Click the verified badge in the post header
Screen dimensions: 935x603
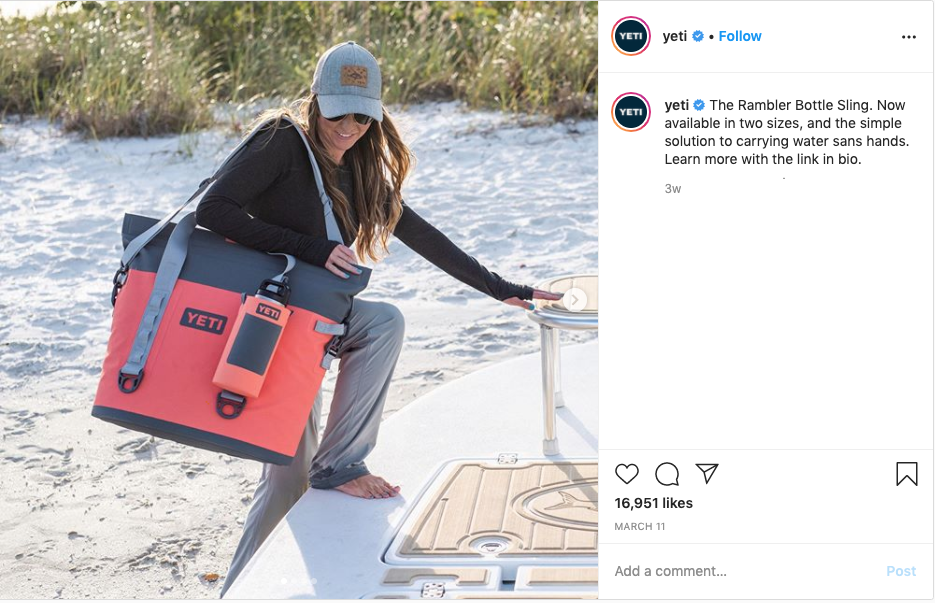[698, 36]
